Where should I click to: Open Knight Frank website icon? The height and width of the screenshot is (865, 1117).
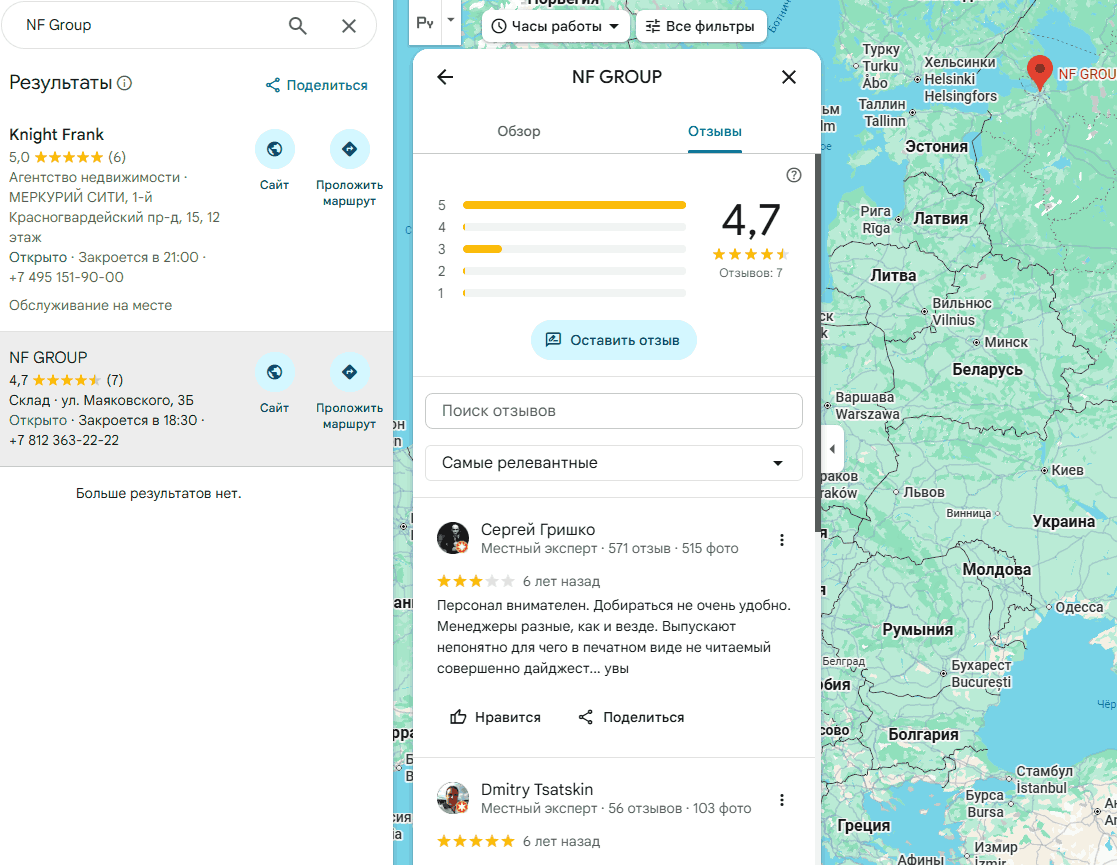274,149
